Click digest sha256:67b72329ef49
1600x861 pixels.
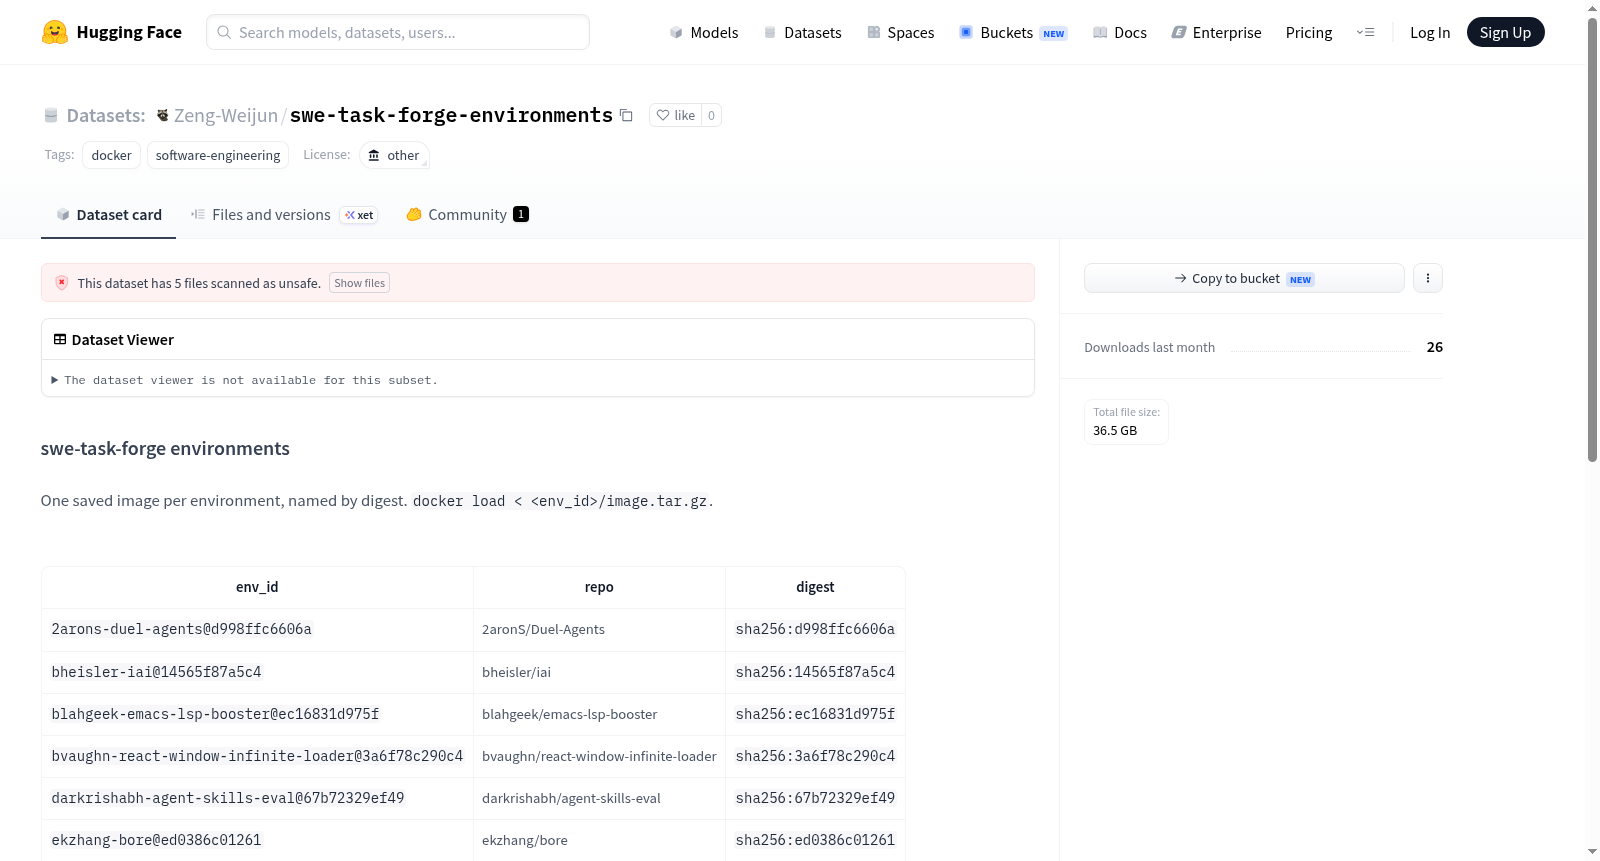point(815,798)
